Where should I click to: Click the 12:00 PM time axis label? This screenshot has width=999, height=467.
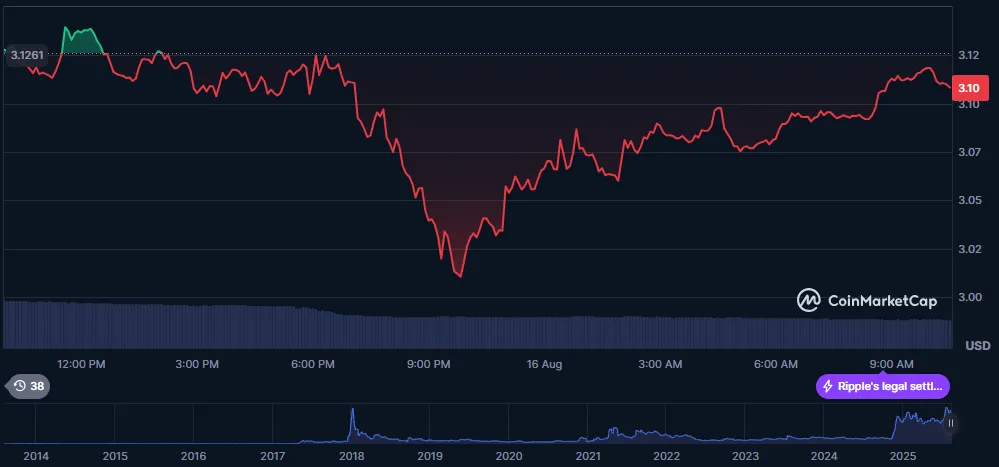(81, 364)
